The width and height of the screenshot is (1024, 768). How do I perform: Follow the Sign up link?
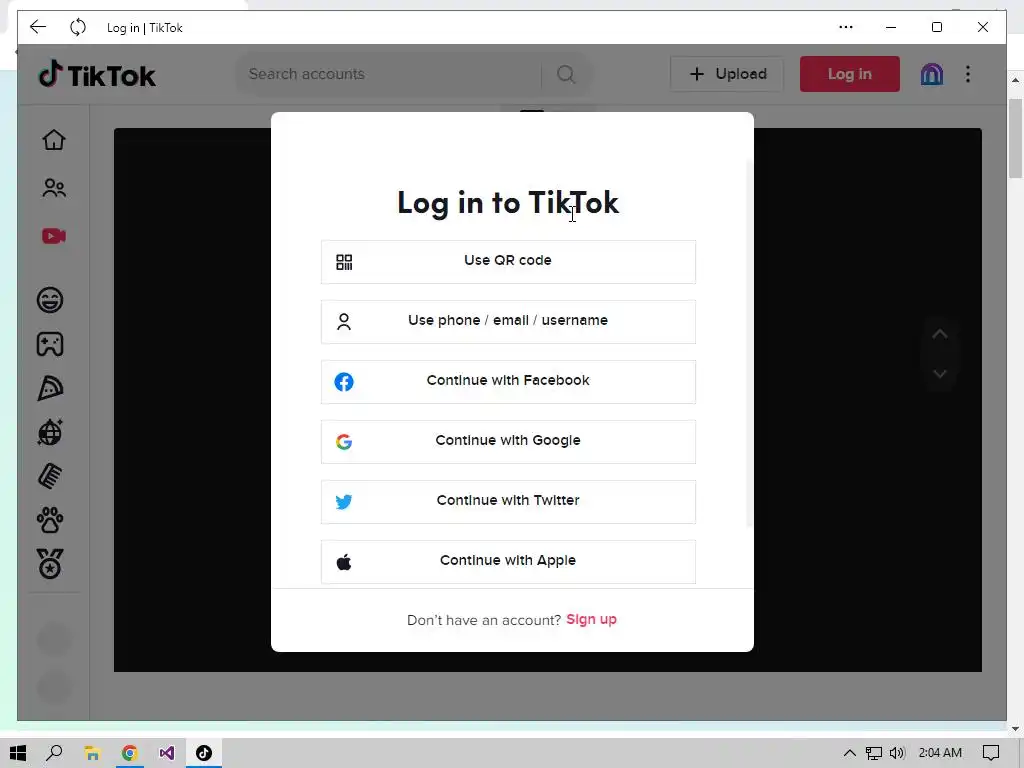[591, 619]
